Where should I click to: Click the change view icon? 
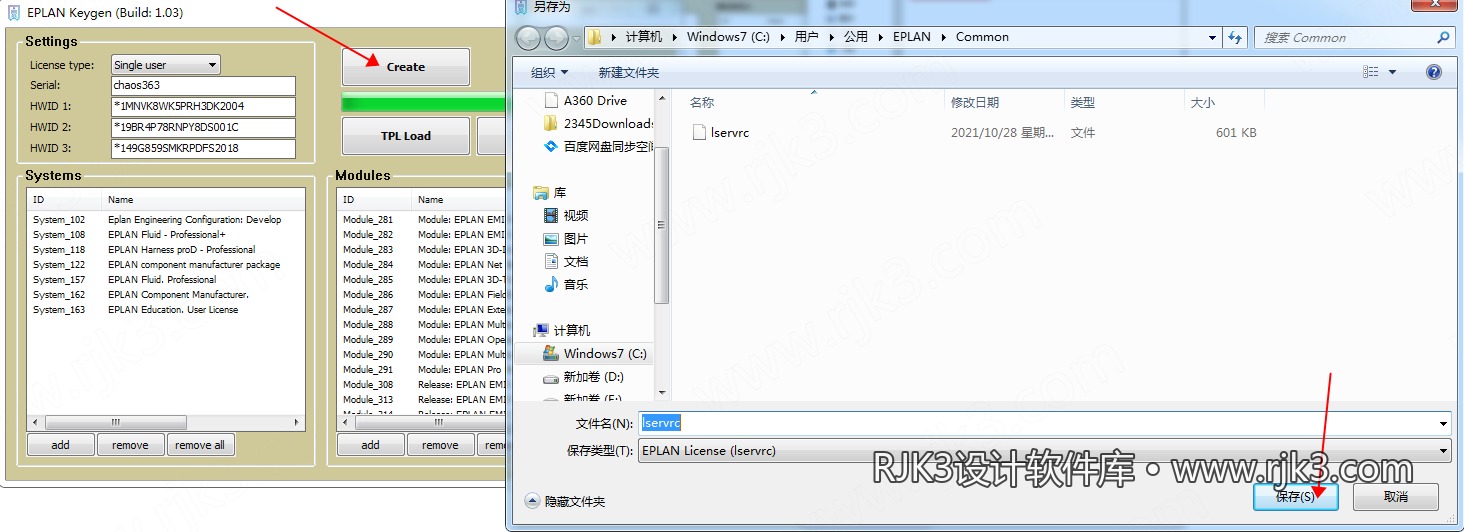1370,72
